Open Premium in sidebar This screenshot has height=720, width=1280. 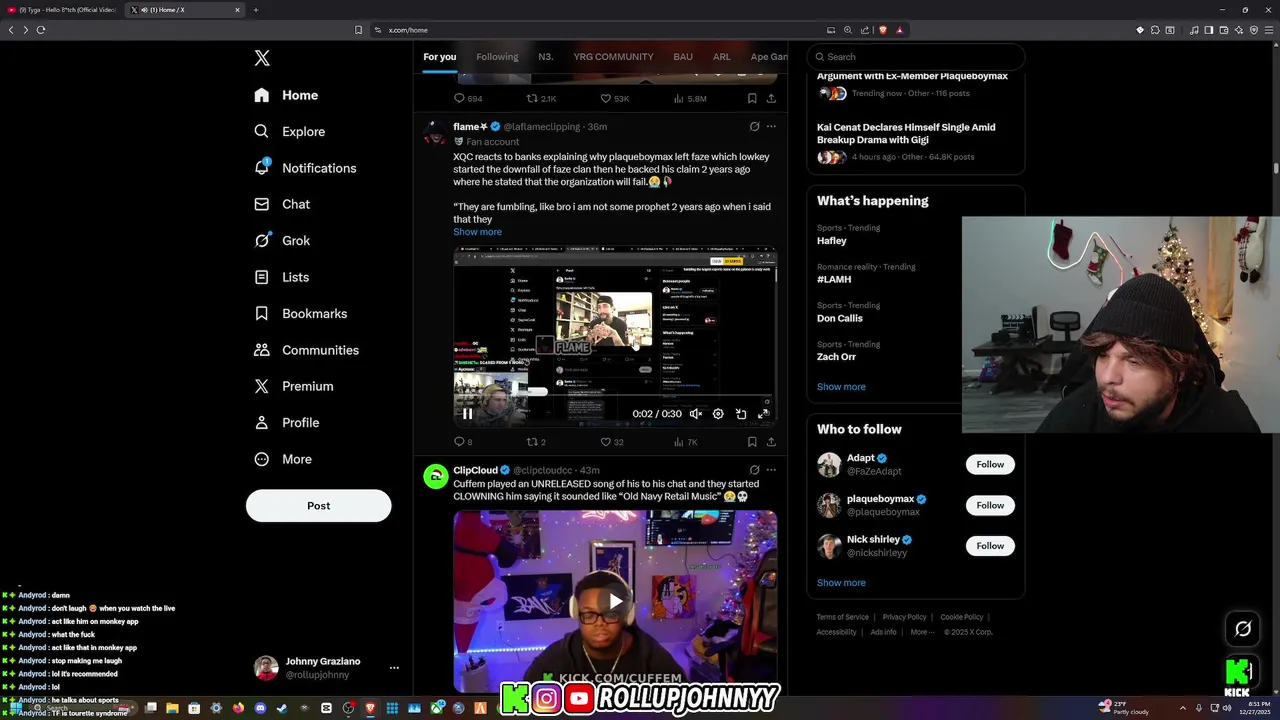(x=293, y=386)
